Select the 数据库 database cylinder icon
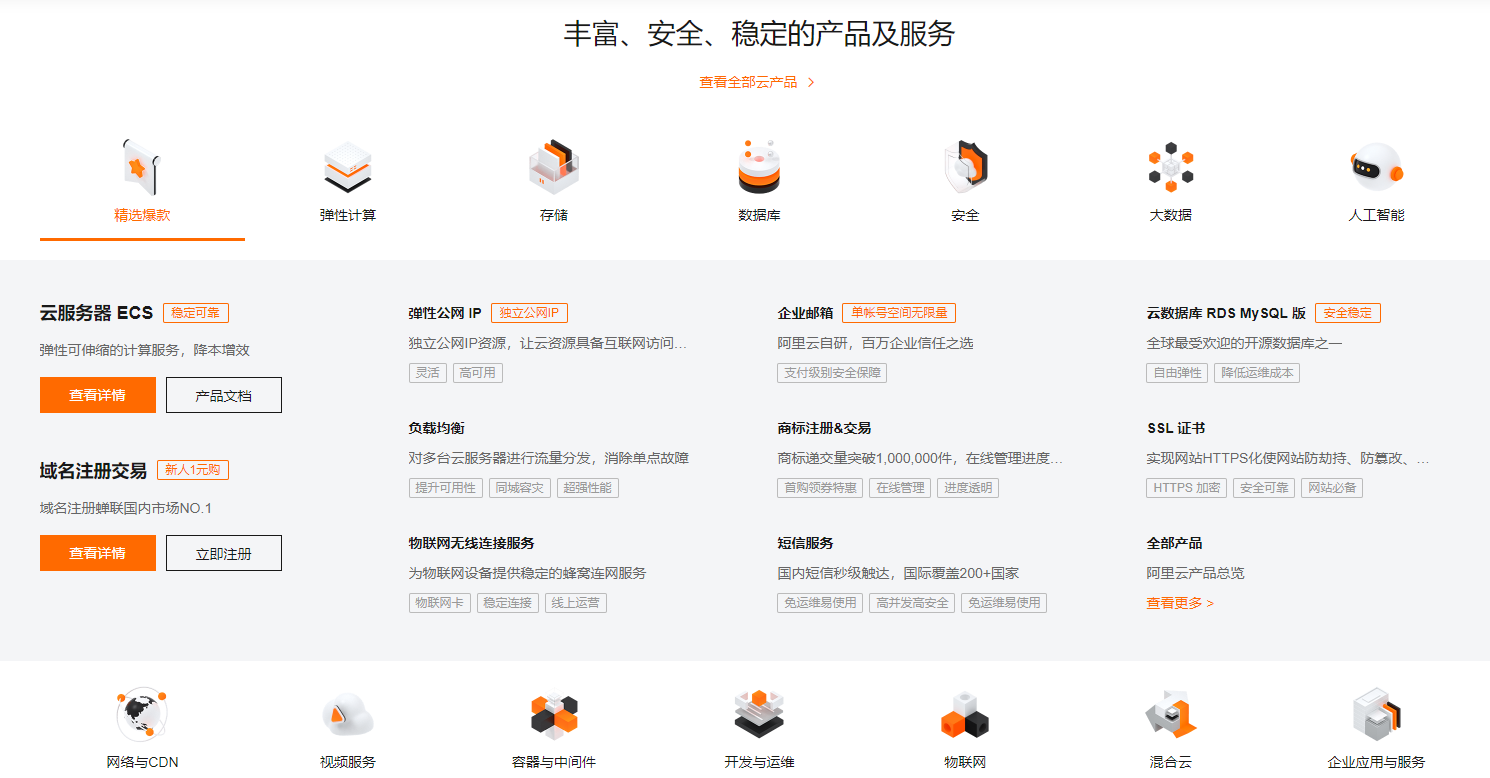Viewport: 1490px width, 778px height. 759,167
